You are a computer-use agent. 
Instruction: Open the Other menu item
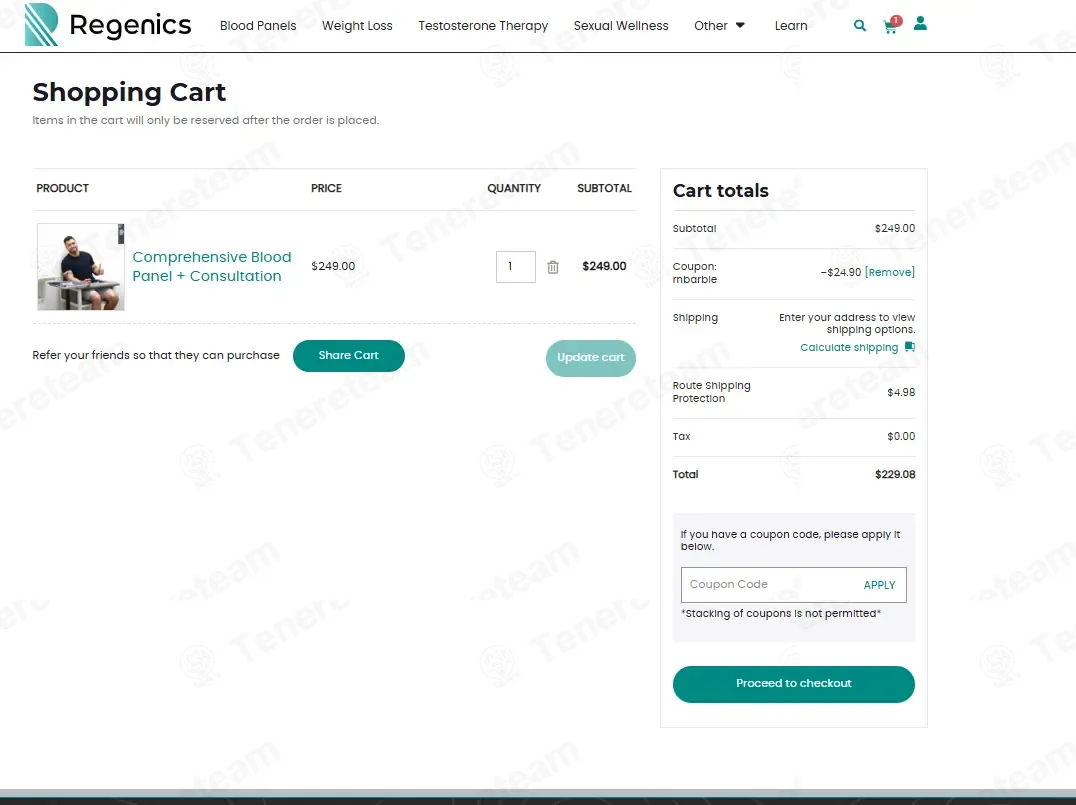tap(710, 25)
